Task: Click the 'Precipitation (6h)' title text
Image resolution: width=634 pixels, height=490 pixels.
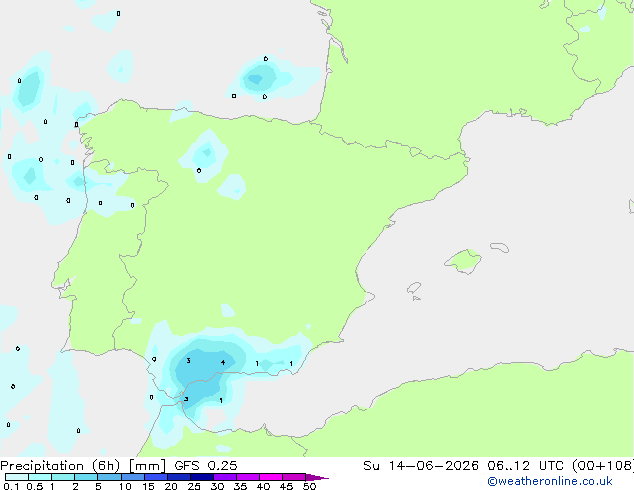Action: tap(60, 466)
